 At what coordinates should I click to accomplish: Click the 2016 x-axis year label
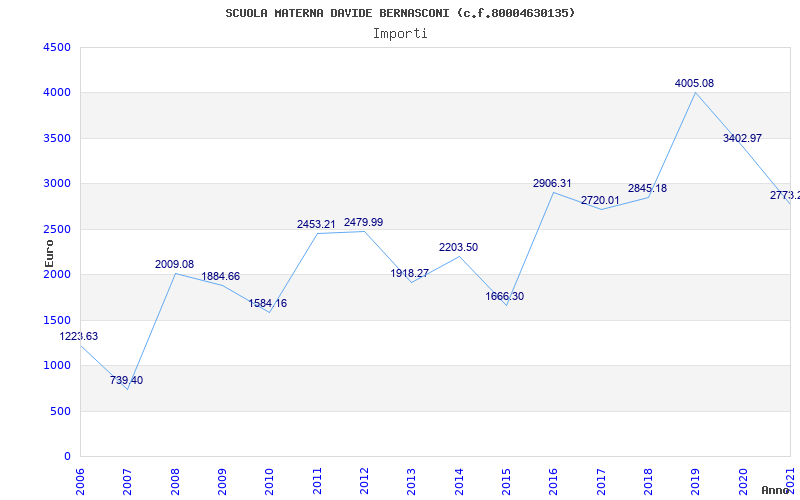coord(554,482)
